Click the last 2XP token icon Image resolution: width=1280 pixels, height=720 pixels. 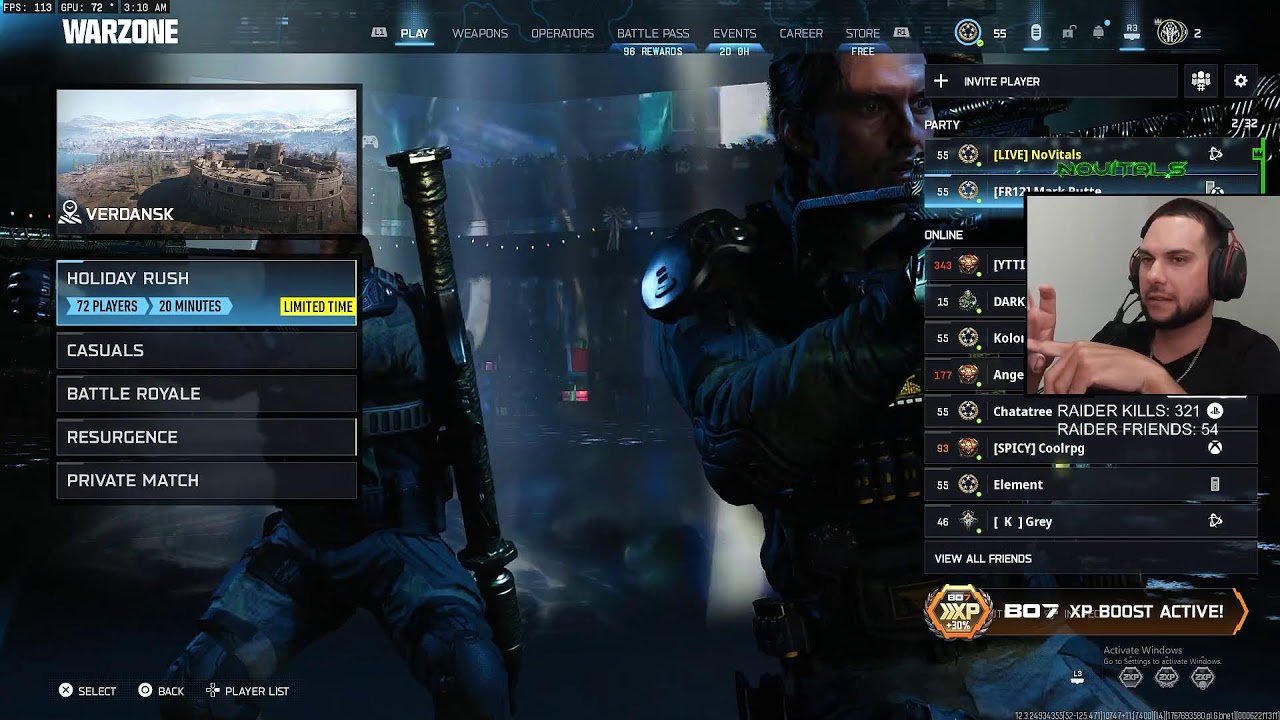[1203, 677]
